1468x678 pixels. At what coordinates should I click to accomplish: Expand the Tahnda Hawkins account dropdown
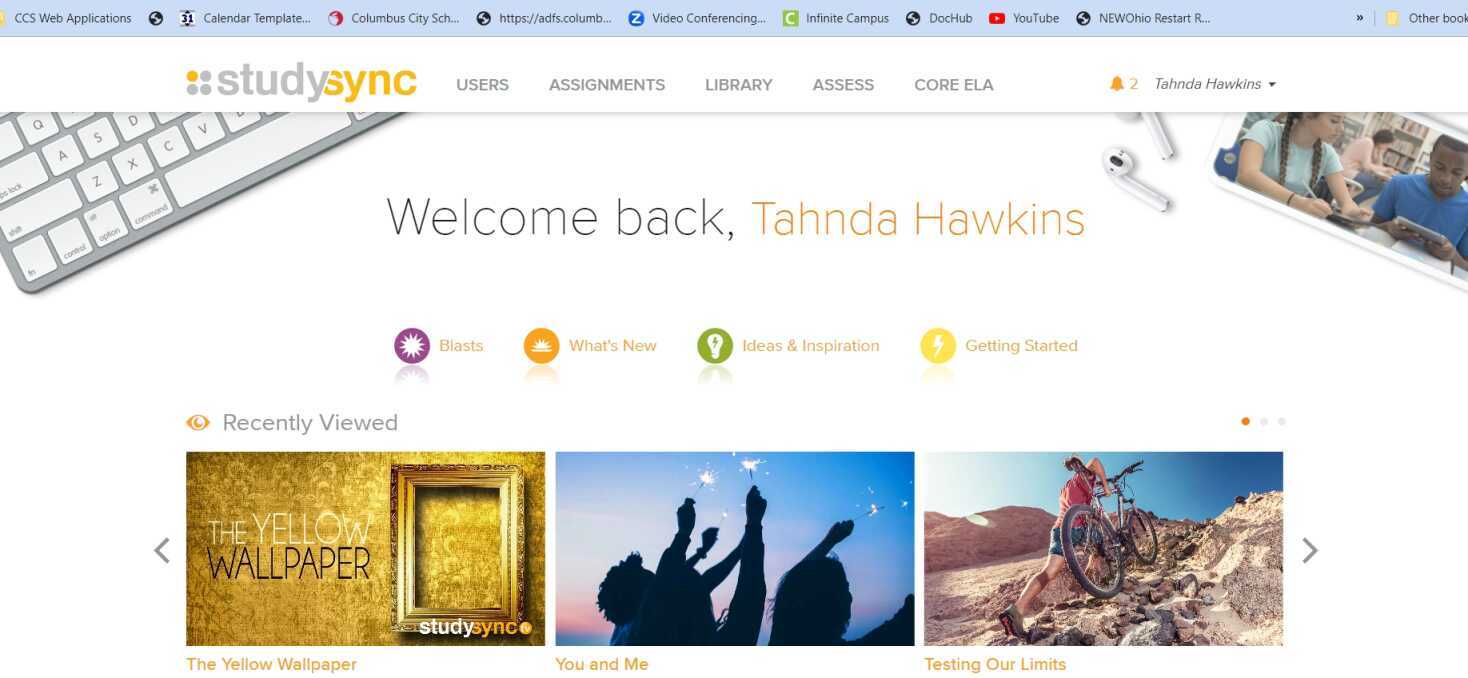(x=1215, y=84)
